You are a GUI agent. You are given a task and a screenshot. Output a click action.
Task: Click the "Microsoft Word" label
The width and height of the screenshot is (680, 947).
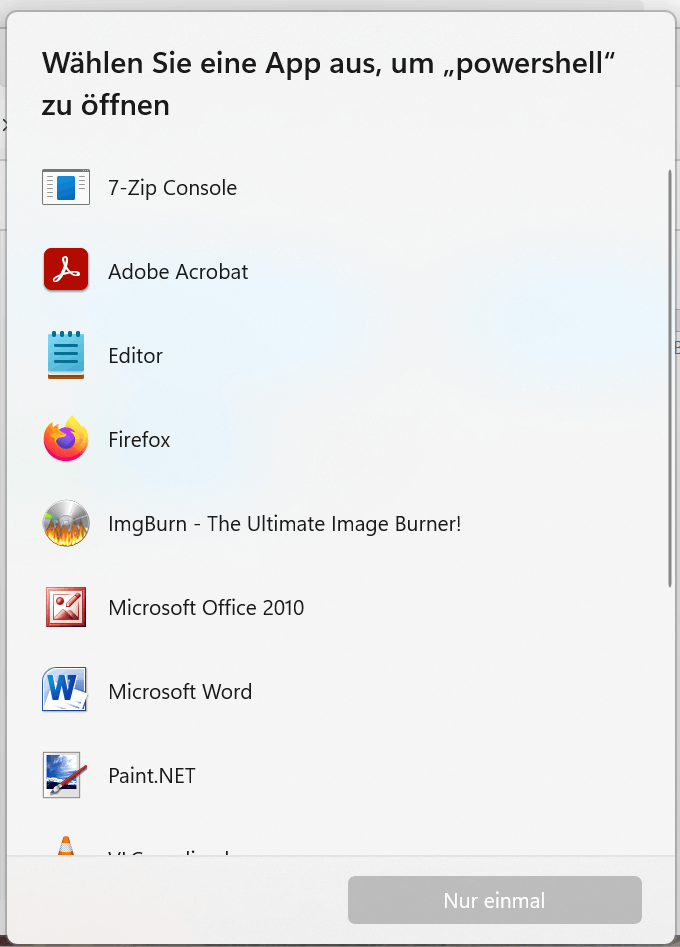pyautogui.click(x=180, y=692)
